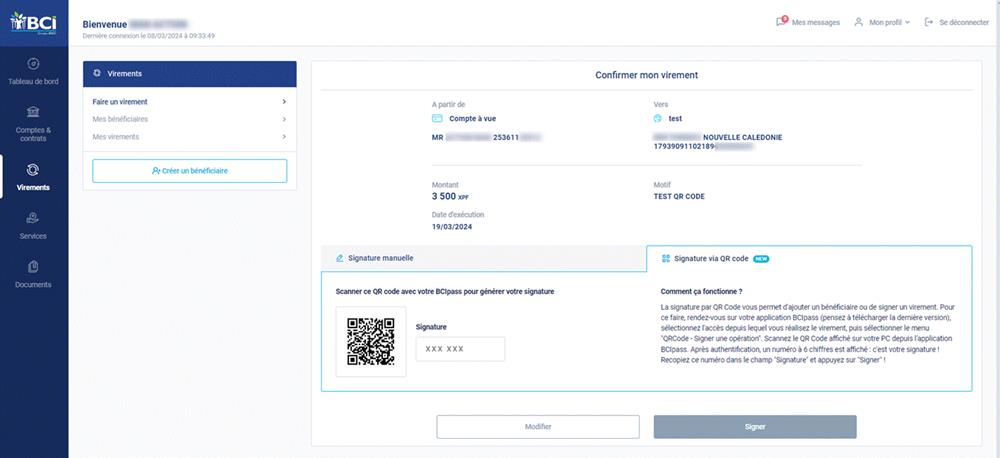Screen dimensions: 1000x458
Task: Click the BCI logo
Action: pyautogui.click(x=34, y=22)
